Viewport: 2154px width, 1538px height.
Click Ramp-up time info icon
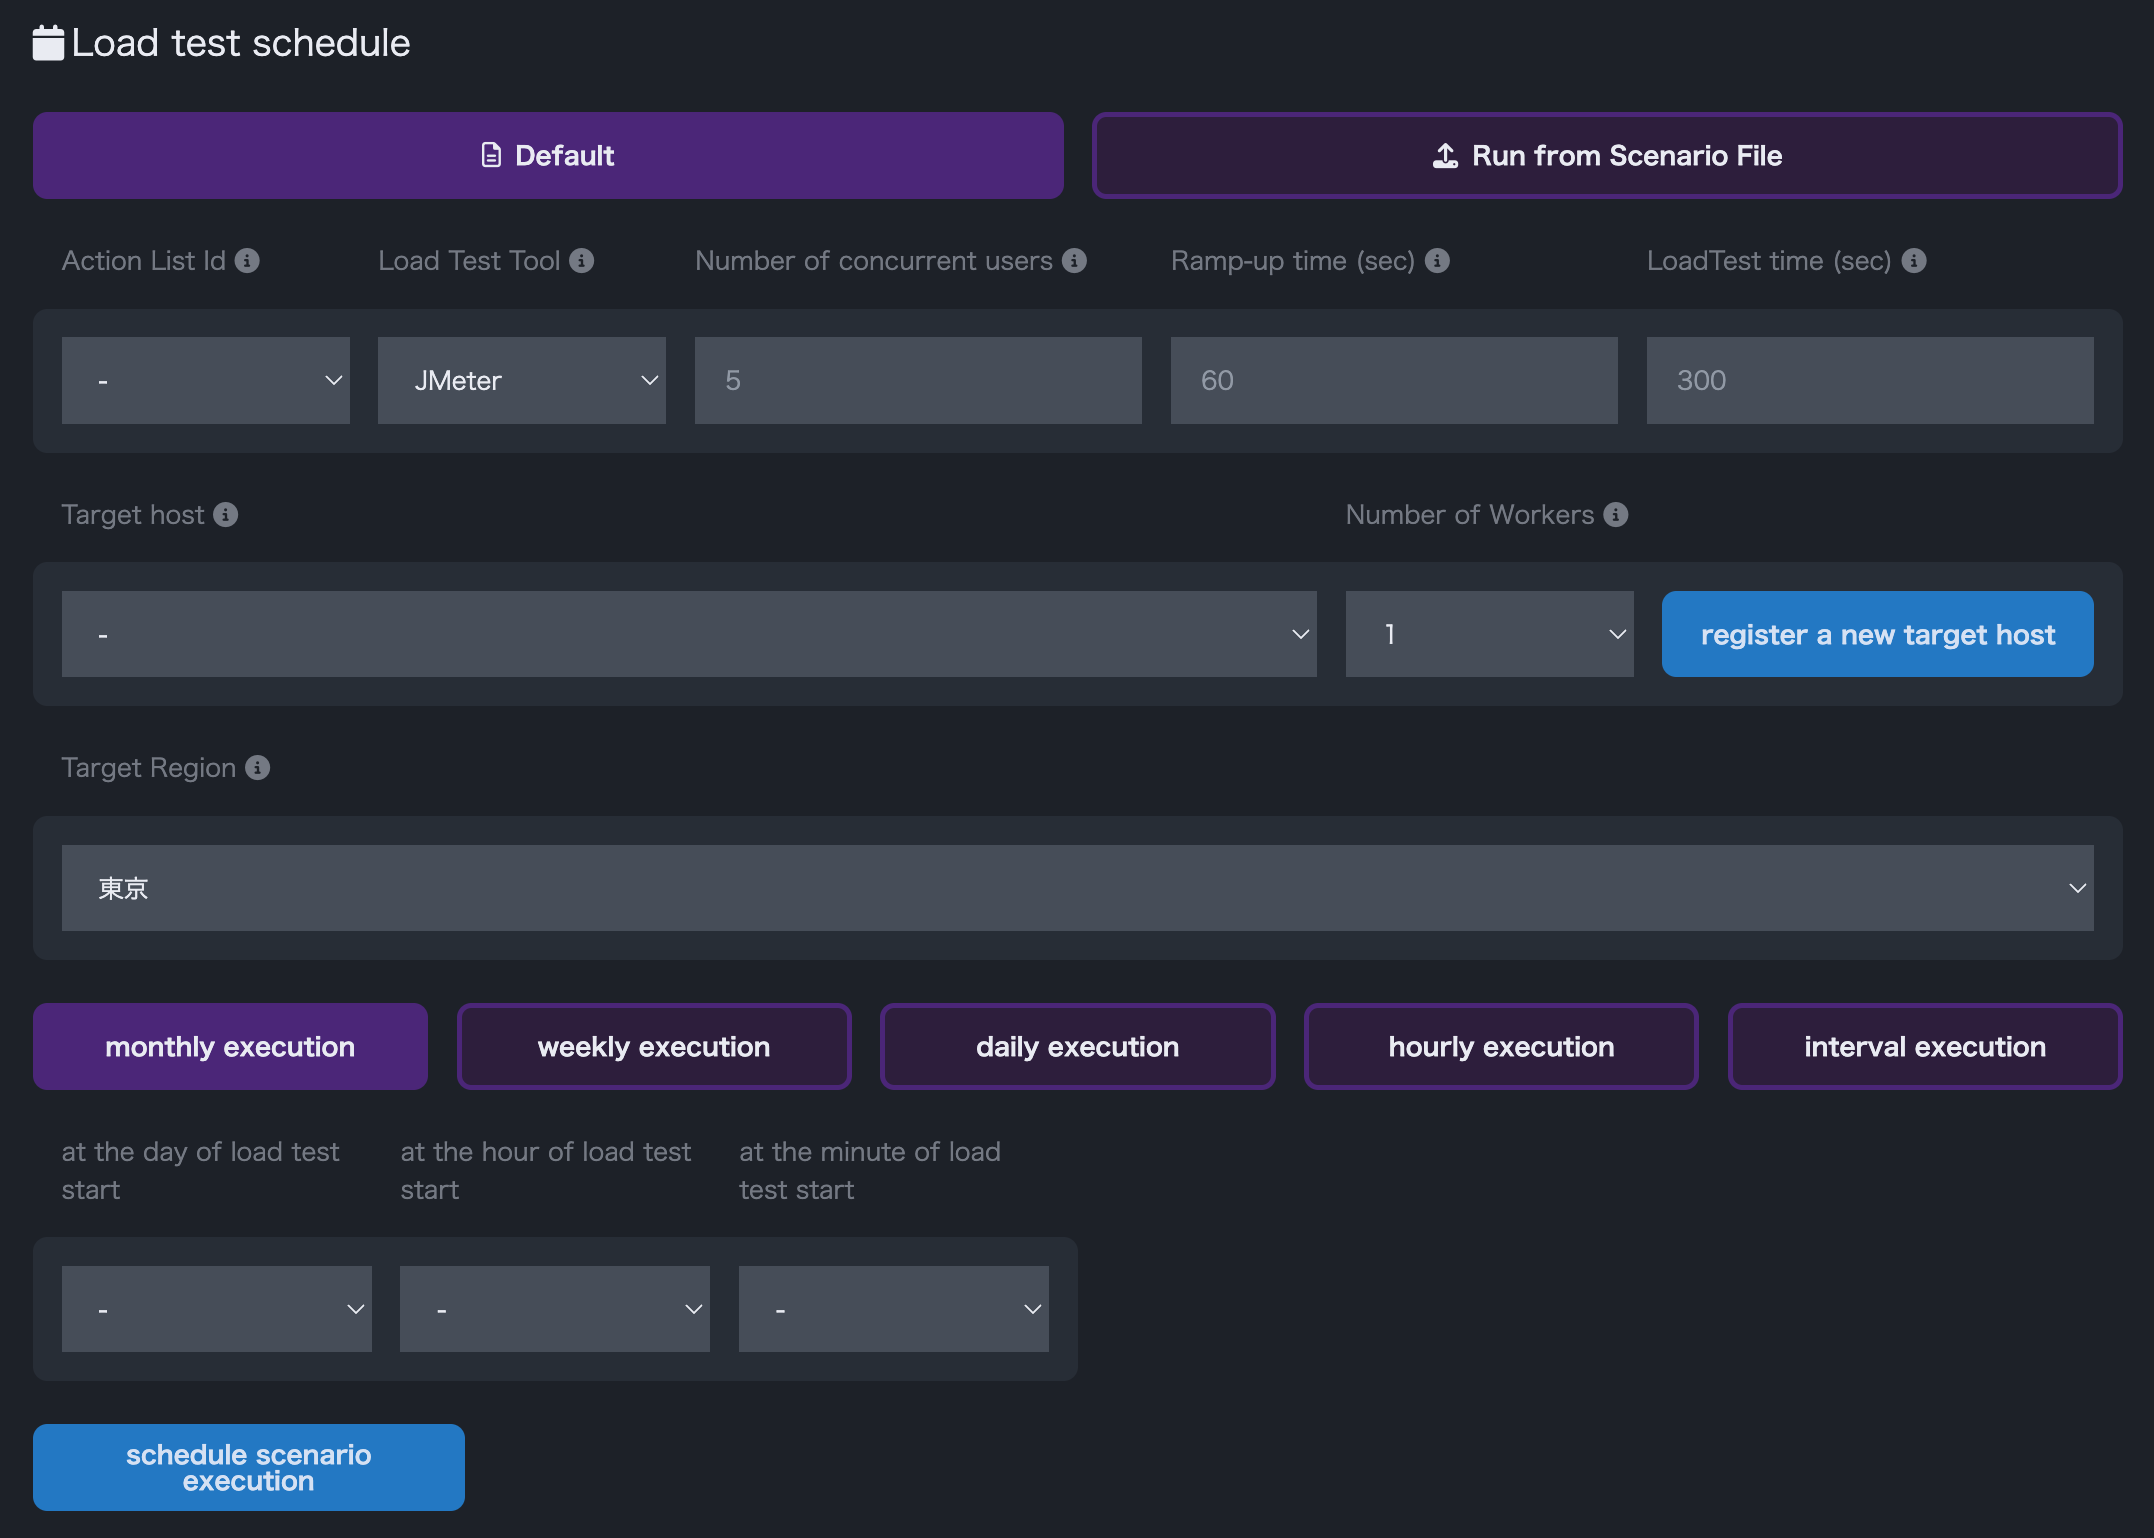[1437, 261]
